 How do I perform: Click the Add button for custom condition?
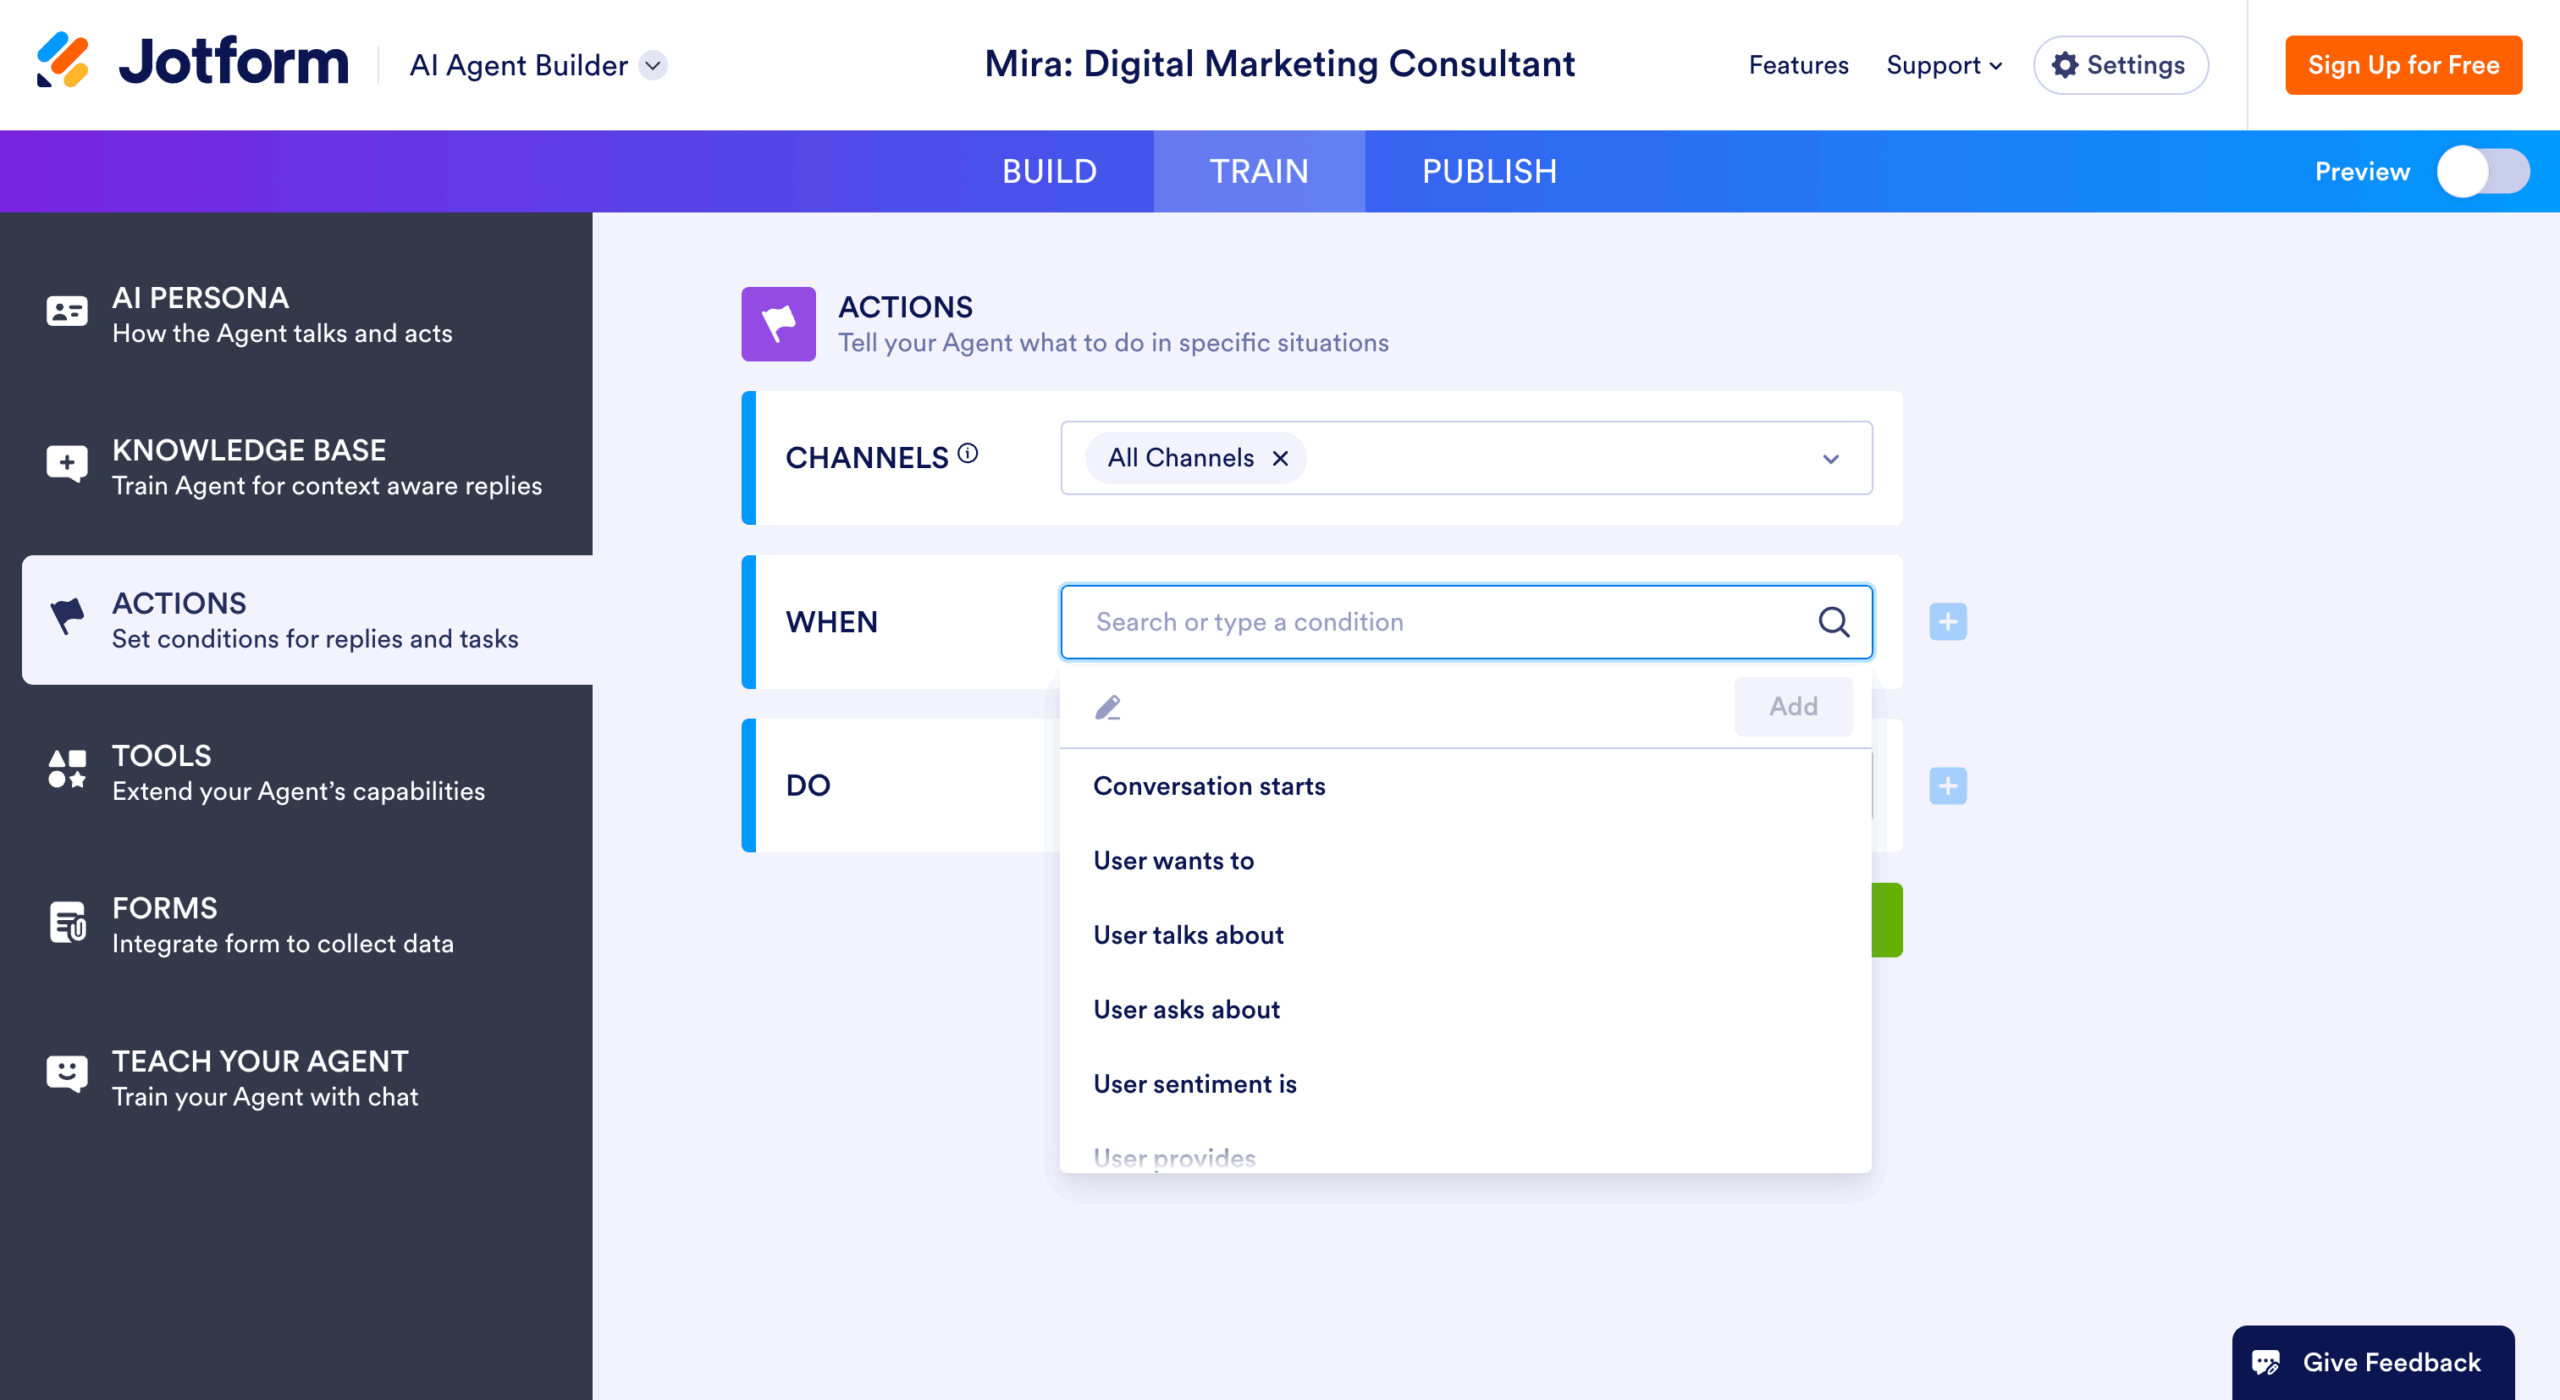click(x=1793, y=707)
